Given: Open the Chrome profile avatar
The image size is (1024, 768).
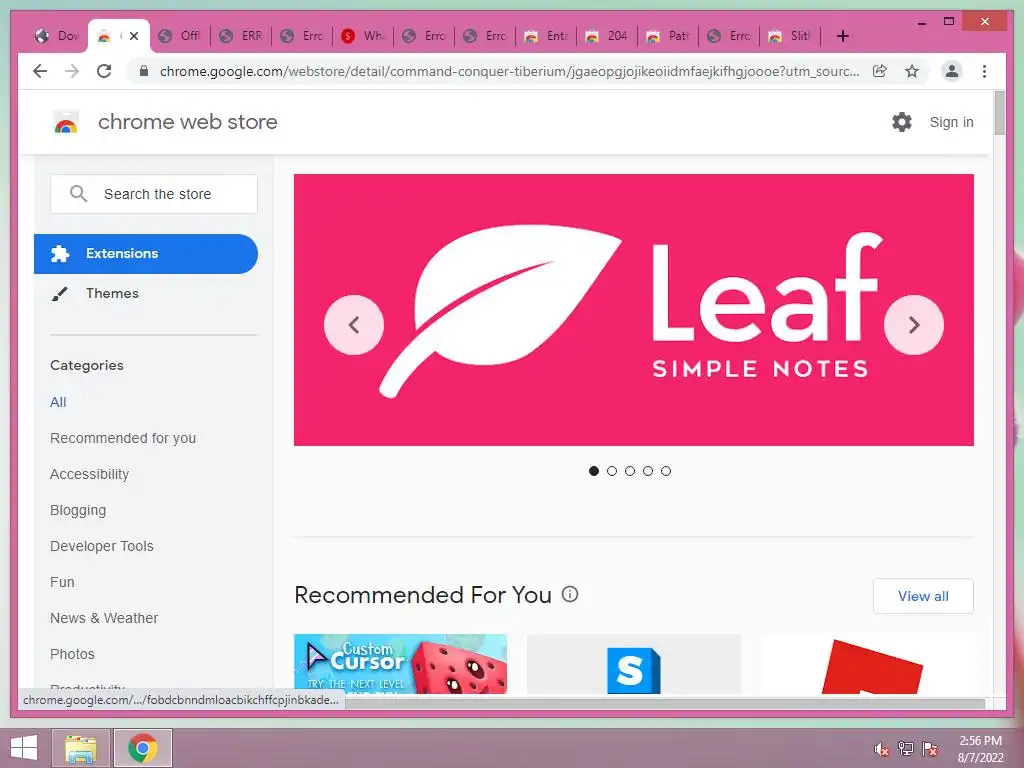Looking at the screenshot, I should [x=952, y=71].
